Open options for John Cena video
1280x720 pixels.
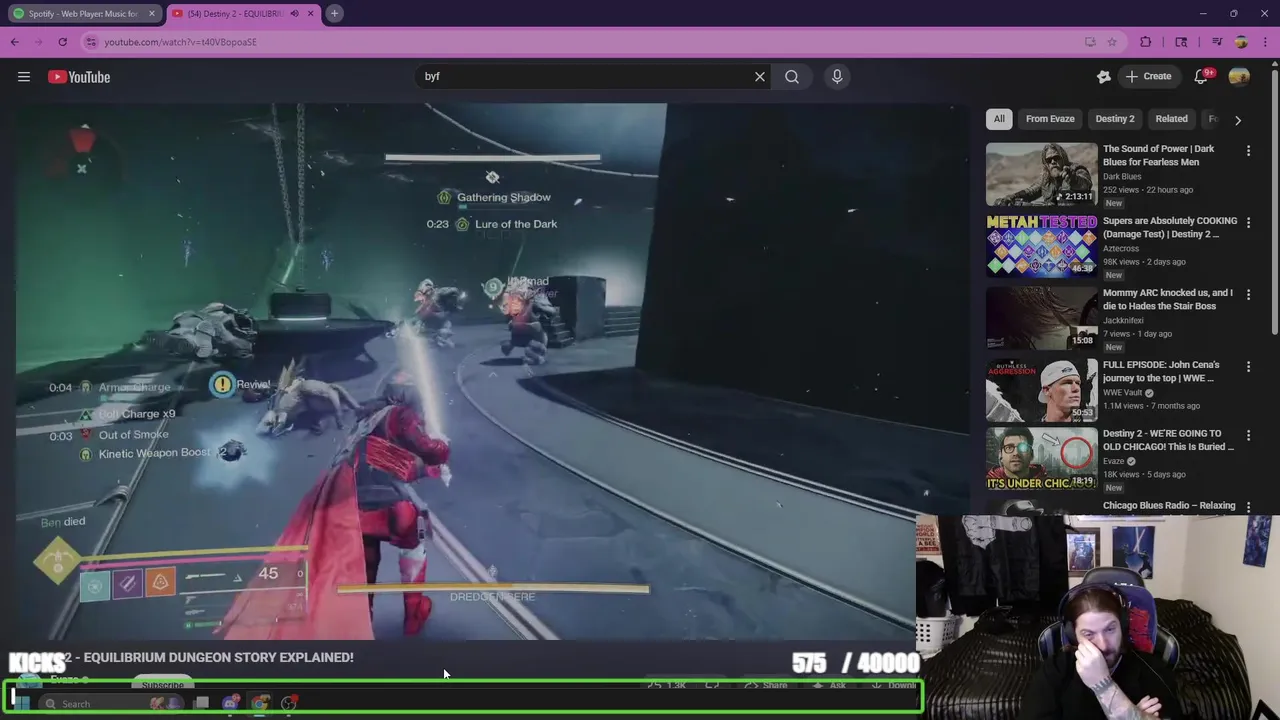coord(1248,366)
